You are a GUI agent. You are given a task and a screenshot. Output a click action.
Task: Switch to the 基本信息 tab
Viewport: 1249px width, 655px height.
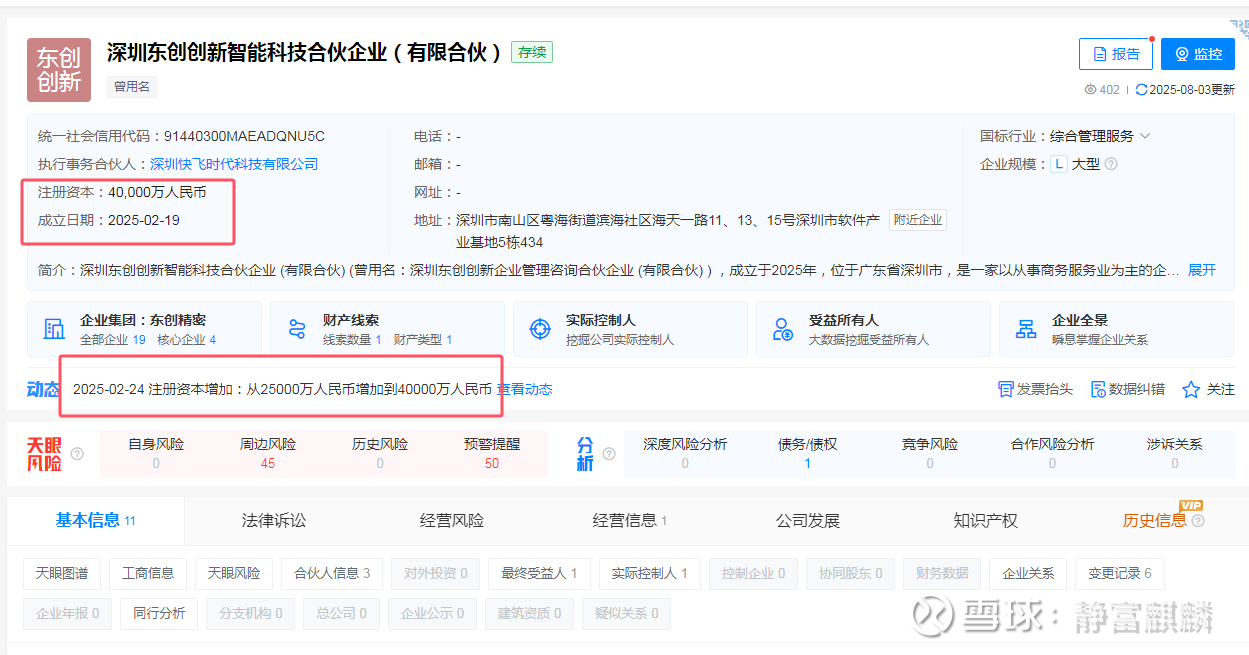point(95,520)
